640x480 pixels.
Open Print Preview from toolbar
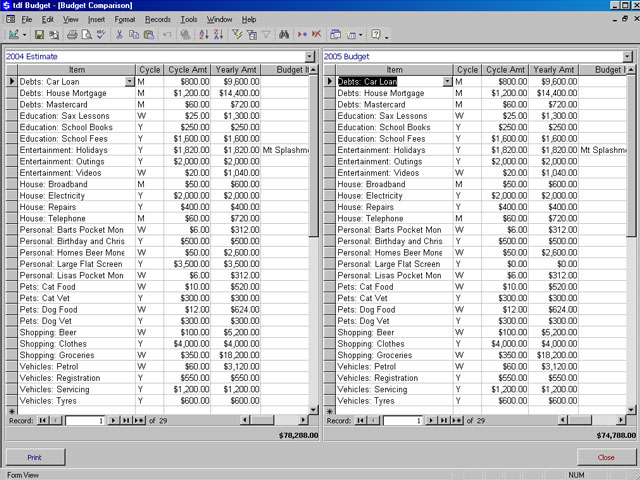87,35
